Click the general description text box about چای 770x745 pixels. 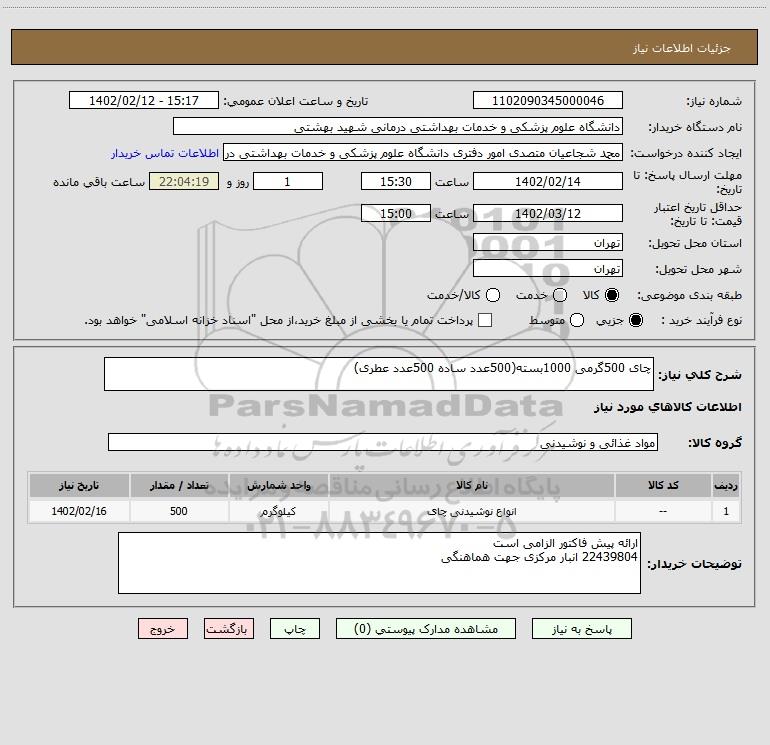[x=379, y=374]
